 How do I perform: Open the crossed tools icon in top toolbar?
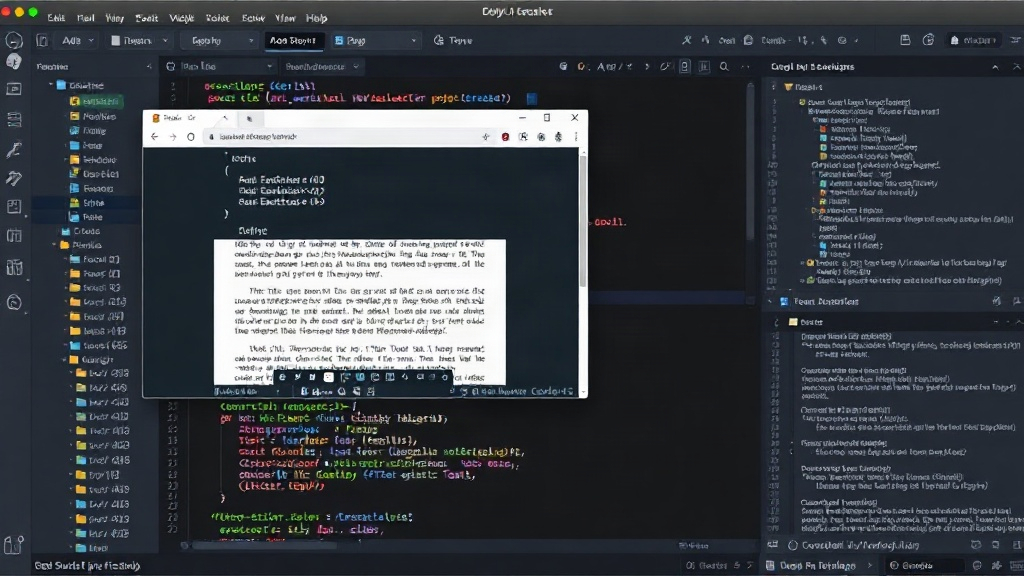686,40
